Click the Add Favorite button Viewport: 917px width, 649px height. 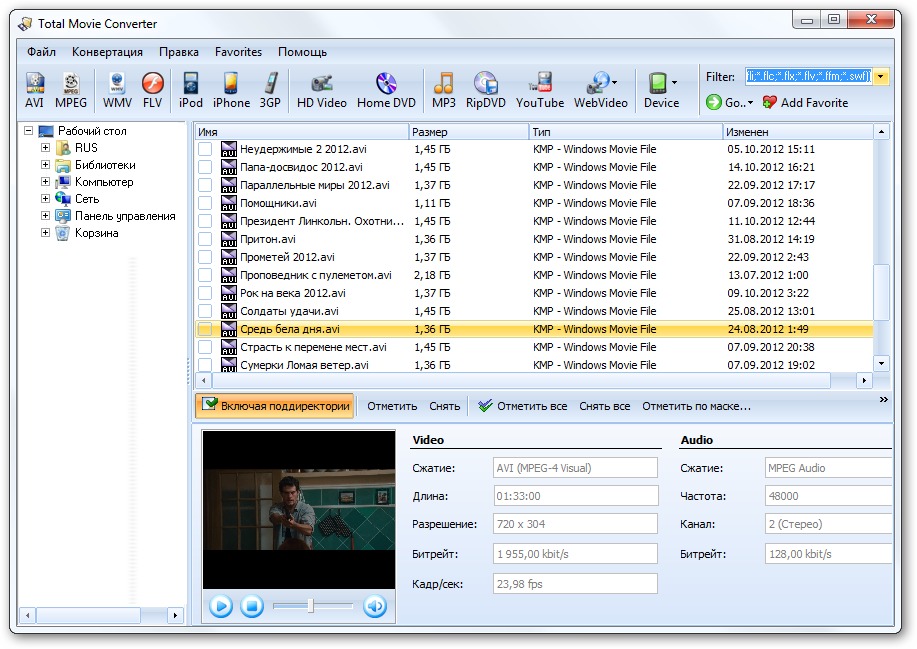805,102
